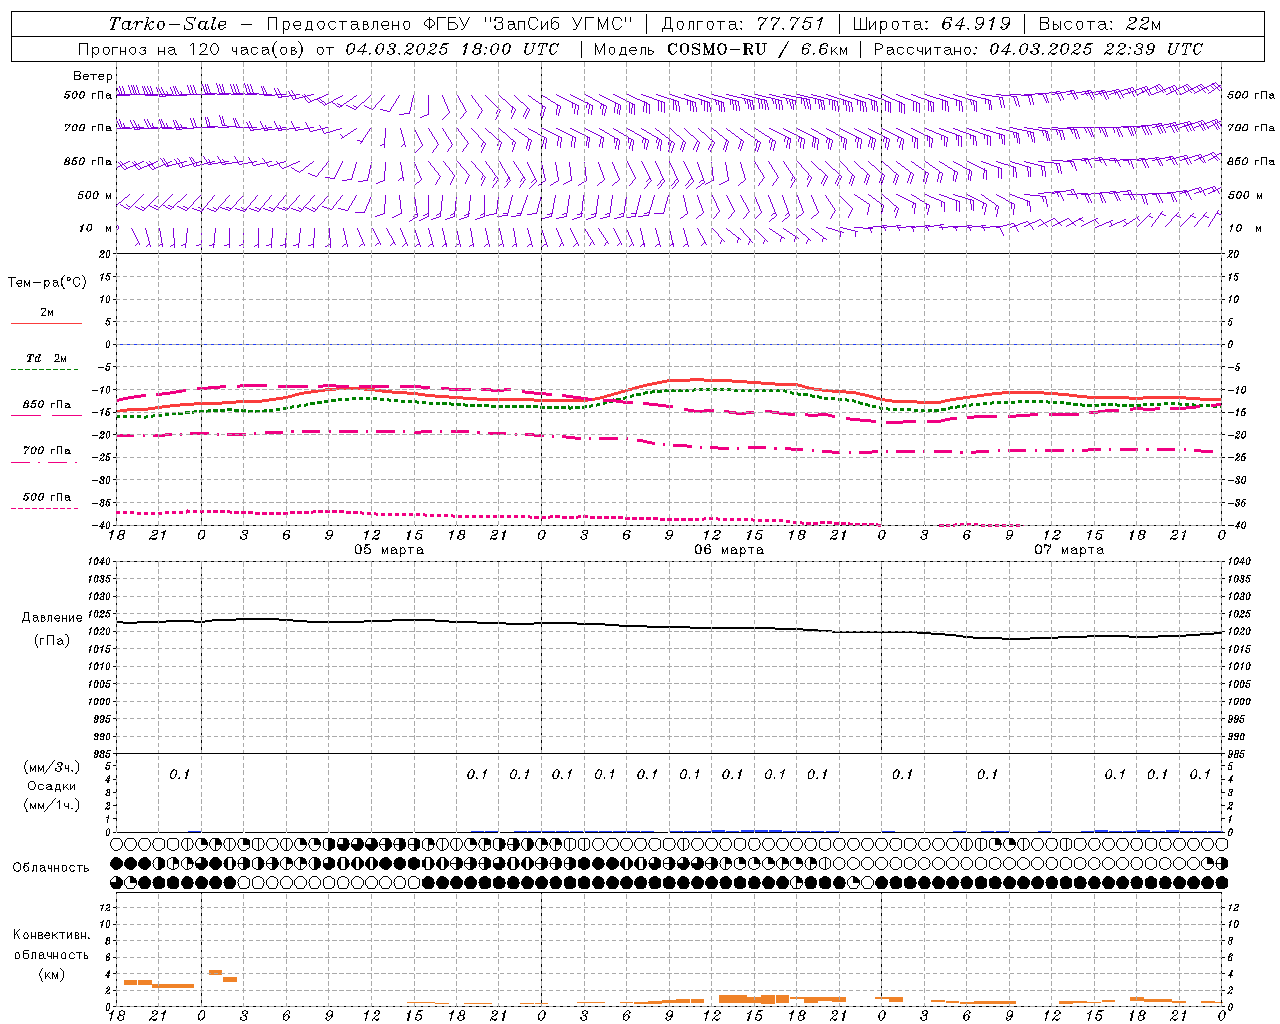
Task: Click the Конвективн. облачность label
Action: (52, 945)
